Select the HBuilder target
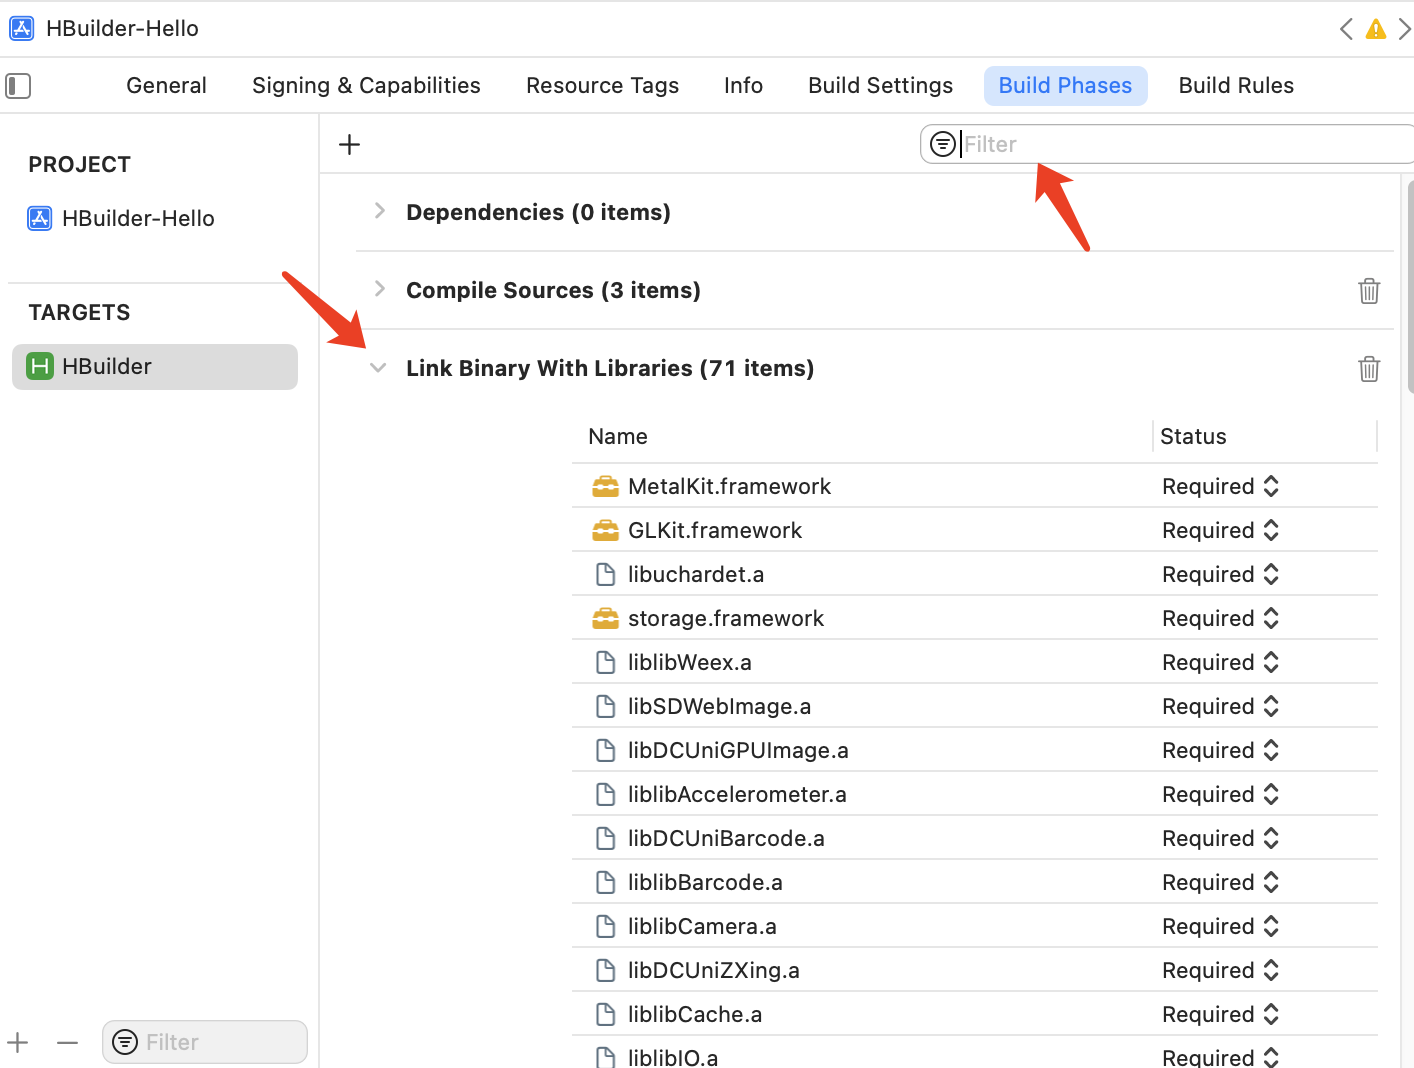 tap(155, 367)
